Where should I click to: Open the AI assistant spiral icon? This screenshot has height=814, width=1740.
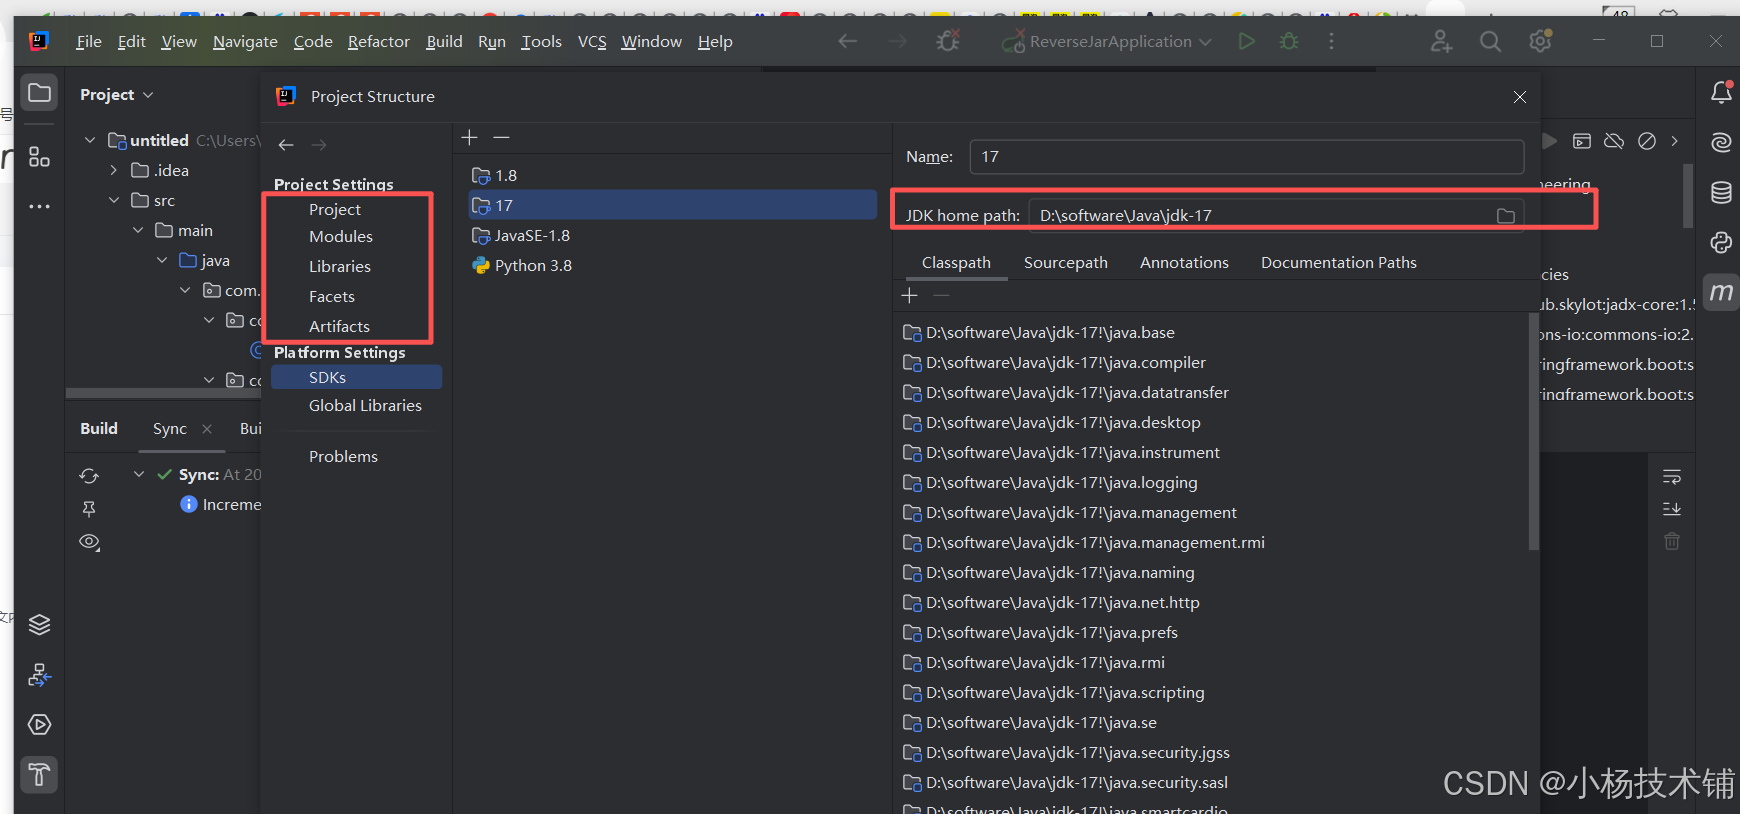pos(1721,142)
